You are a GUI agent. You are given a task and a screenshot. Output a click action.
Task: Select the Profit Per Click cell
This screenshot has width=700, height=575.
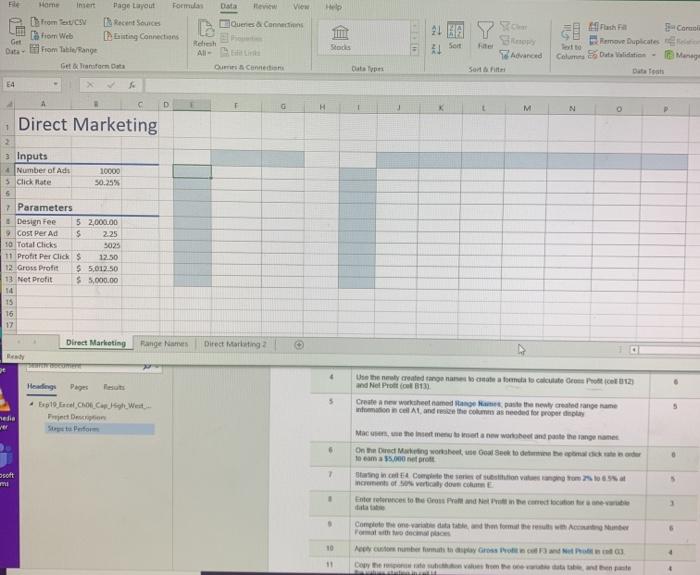pos(44,256)
